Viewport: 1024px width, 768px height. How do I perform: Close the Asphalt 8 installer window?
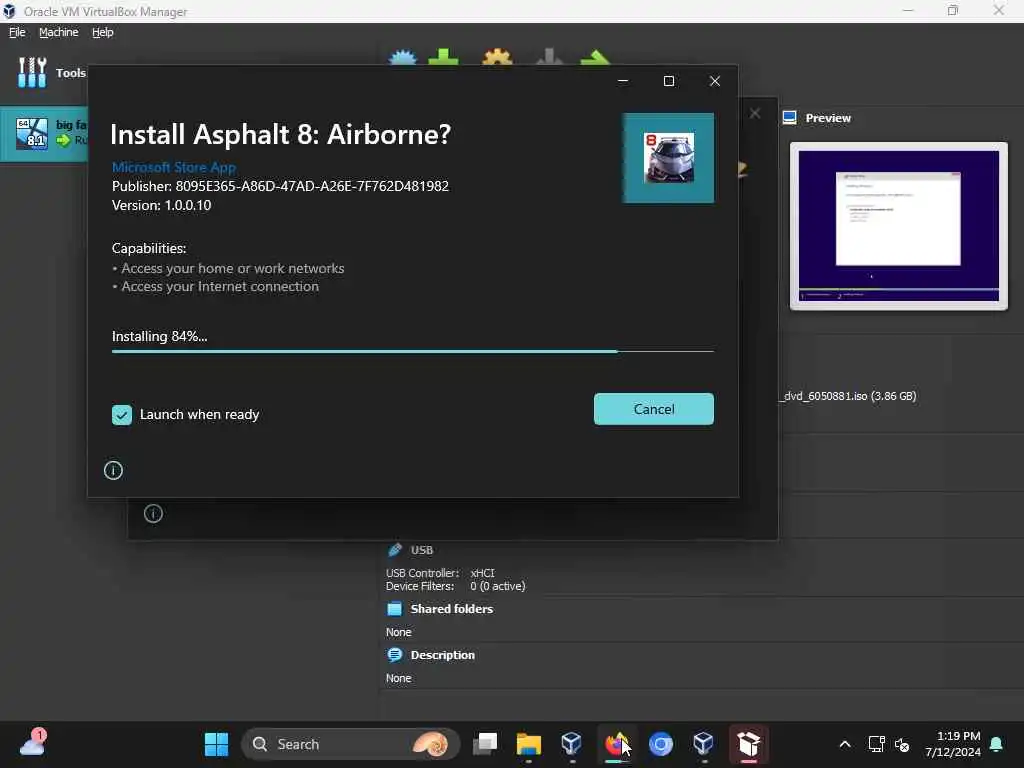point(714,81)
